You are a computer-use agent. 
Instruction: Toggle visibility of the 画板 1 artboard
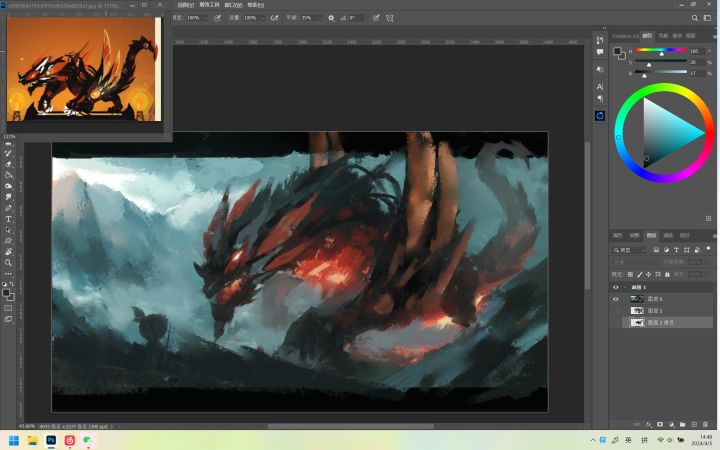616,287
